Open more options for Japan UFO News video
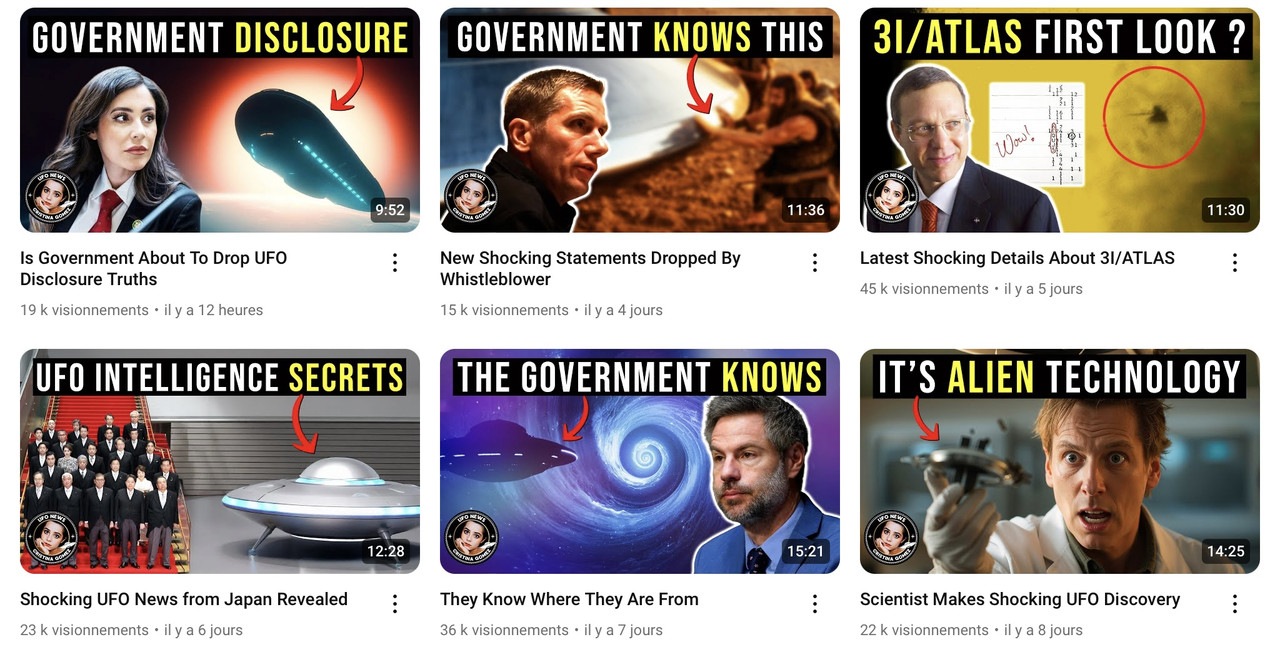This screenshot has height=649, width=1280. (395, 603)
